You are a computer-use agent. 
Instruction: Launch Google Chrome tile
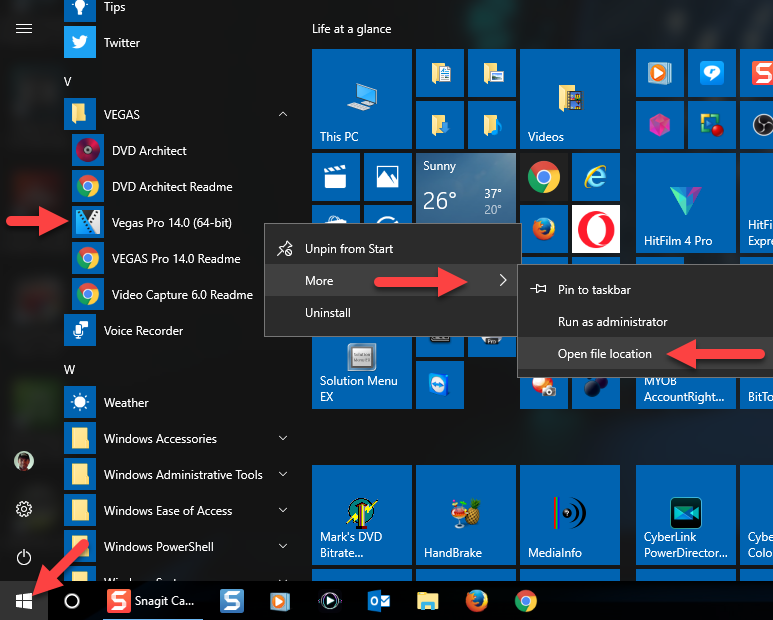543,176
